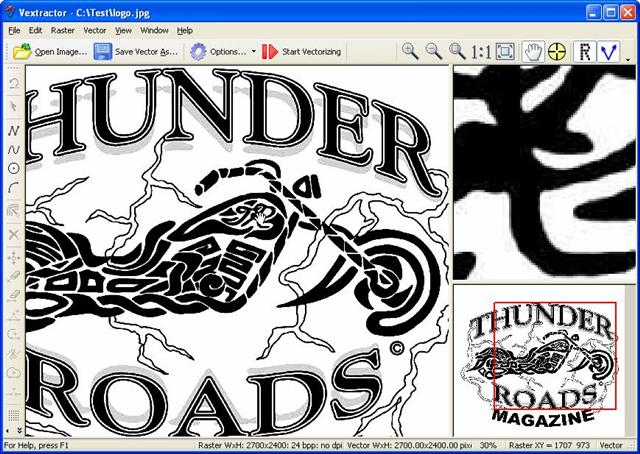Expand view toolbar overflow arrow
Image resolution: width=640 pixels, height=454 pixels.
tap(628, 60)
